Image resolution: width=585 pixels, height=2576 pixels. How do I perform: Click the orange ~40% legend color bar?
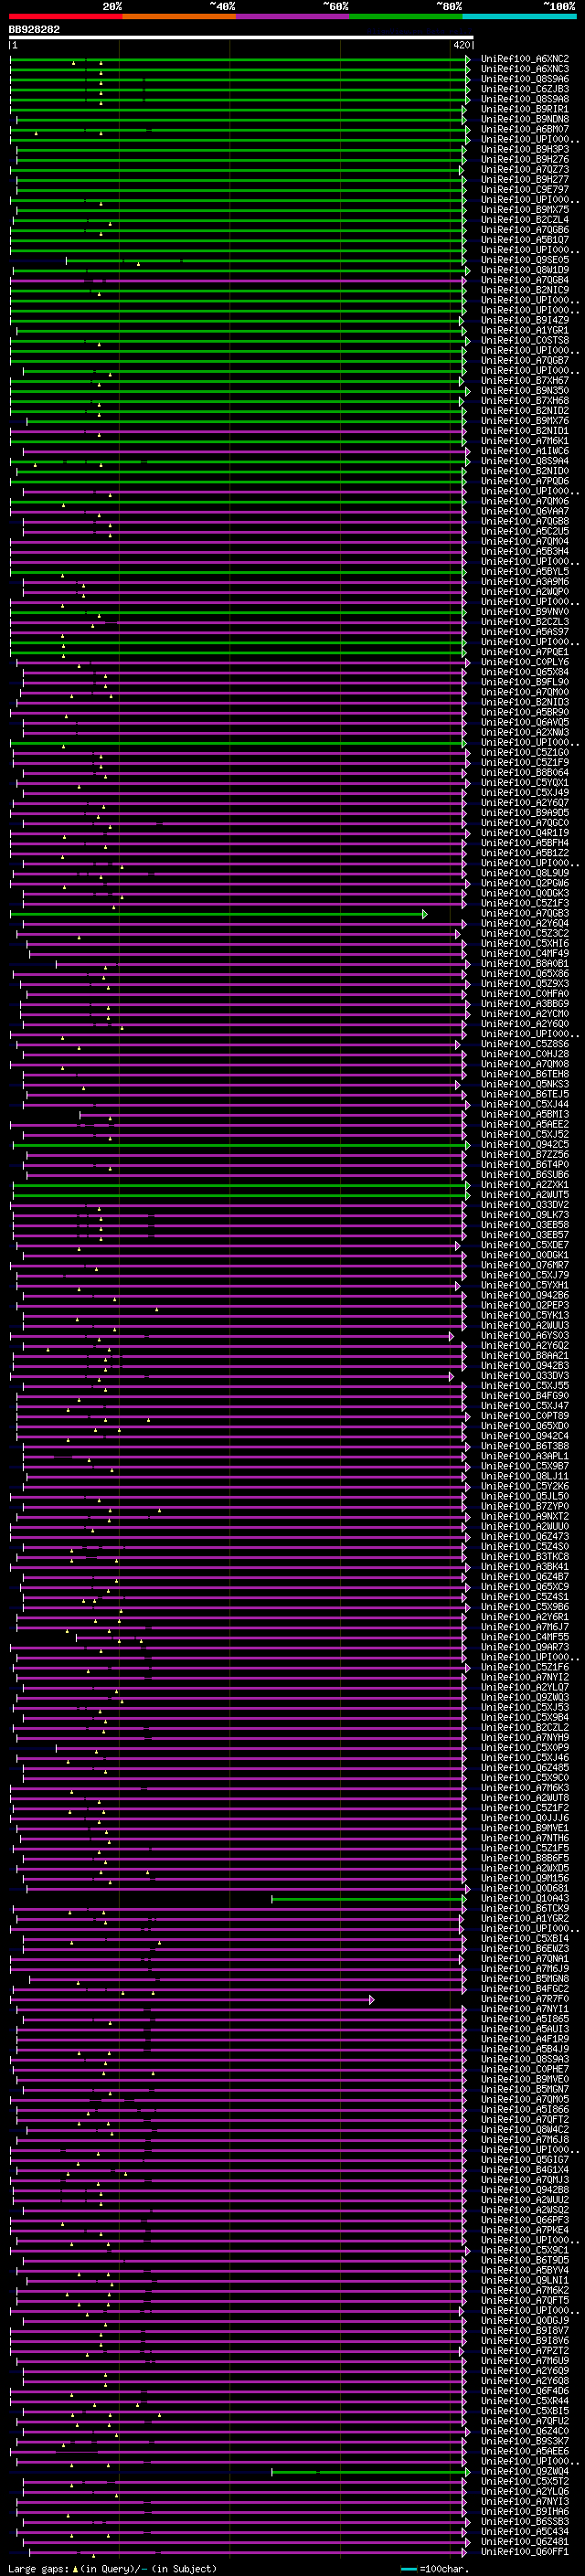click(x=179, y=17)
